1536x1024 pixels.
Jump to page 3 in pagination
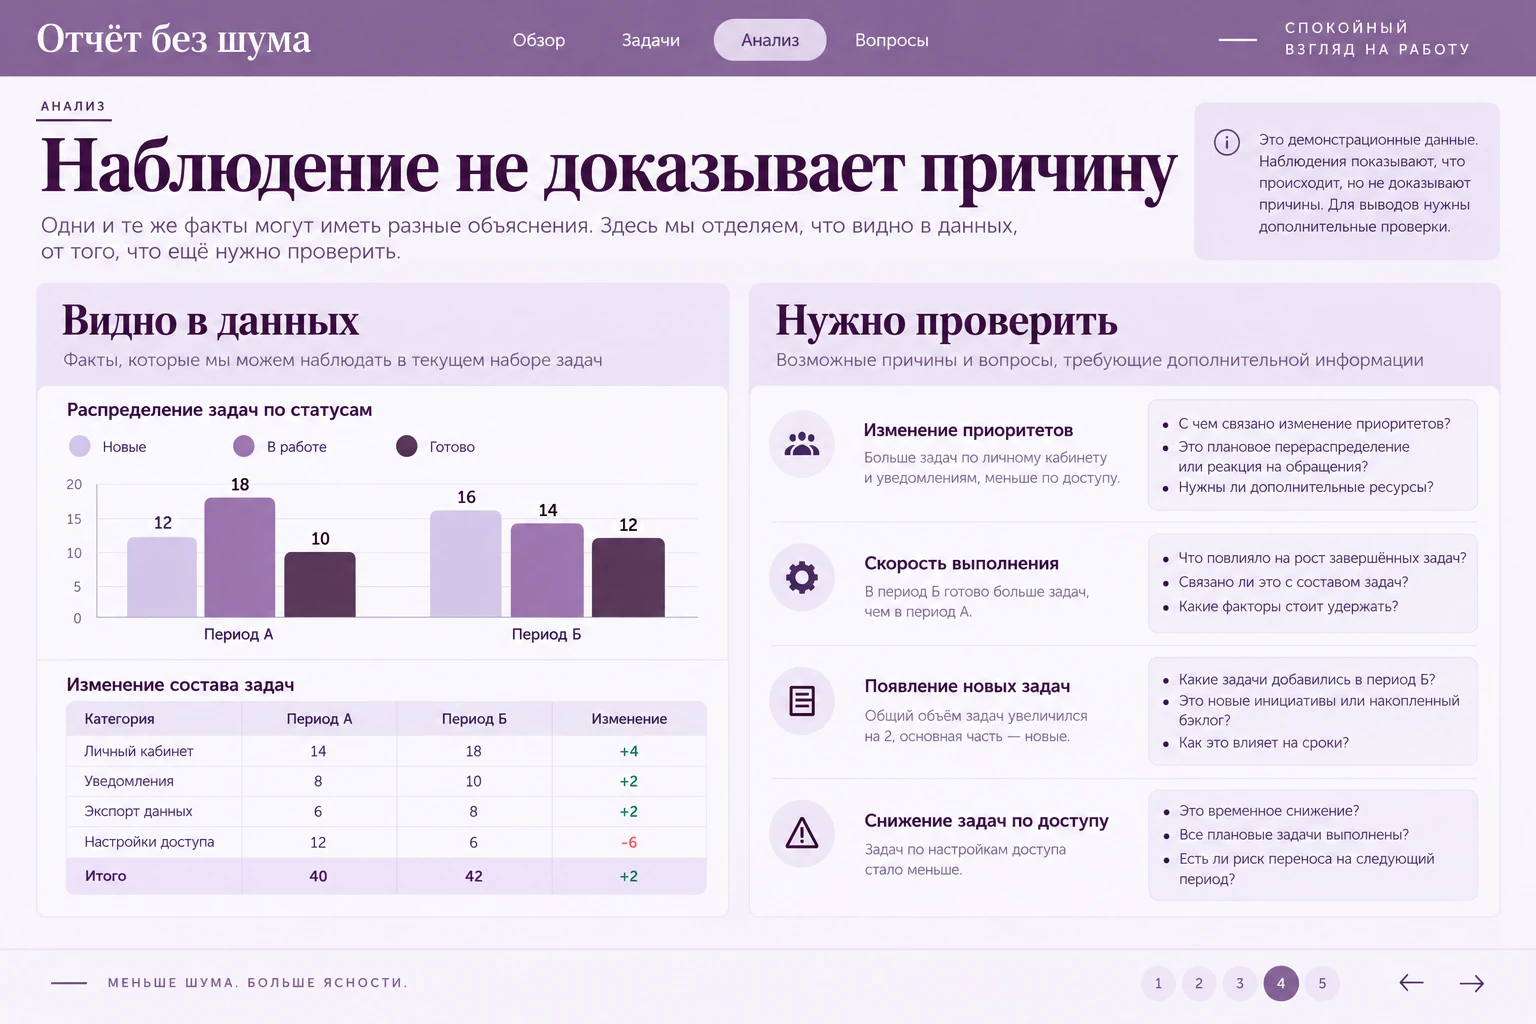[1240, 983]
